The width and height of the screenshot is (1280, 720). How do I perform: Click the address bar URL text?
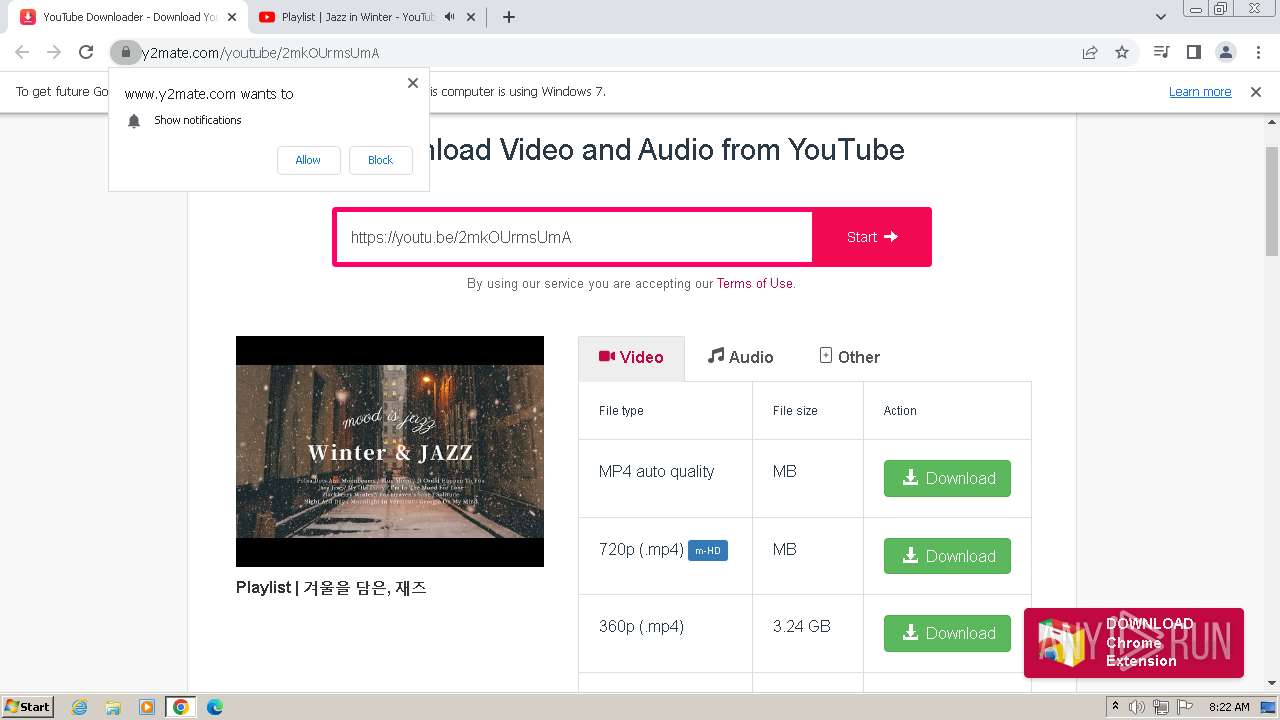[260, 53]
